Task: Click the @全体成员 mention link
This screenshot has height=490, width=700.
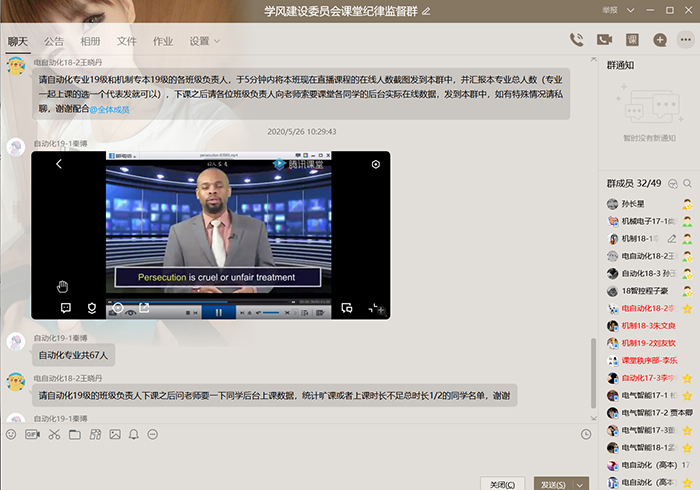Action: click(109, 109)
